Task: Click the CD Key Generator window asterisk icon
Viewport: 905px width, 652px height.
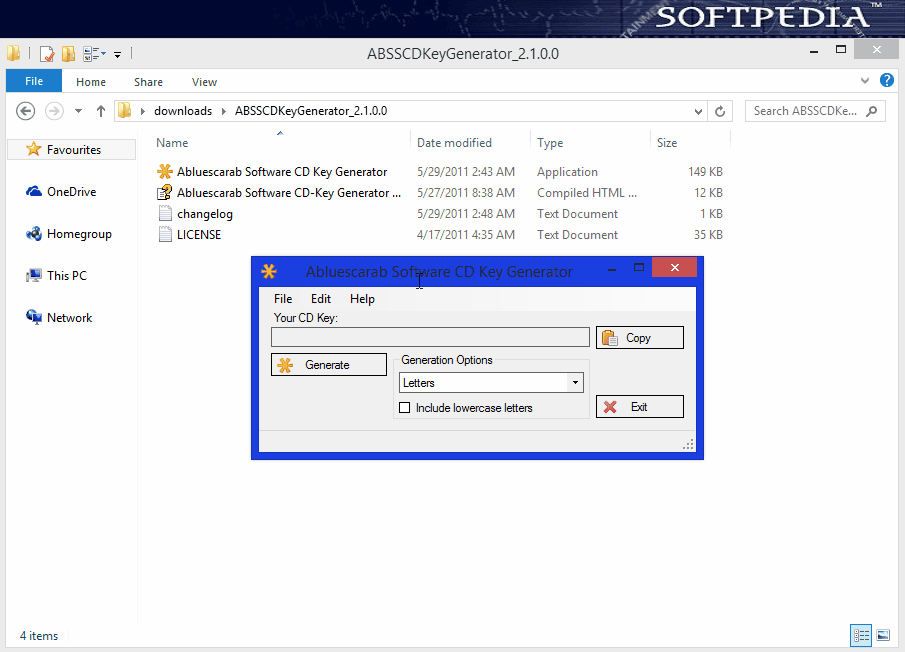Action: point(269,271)
